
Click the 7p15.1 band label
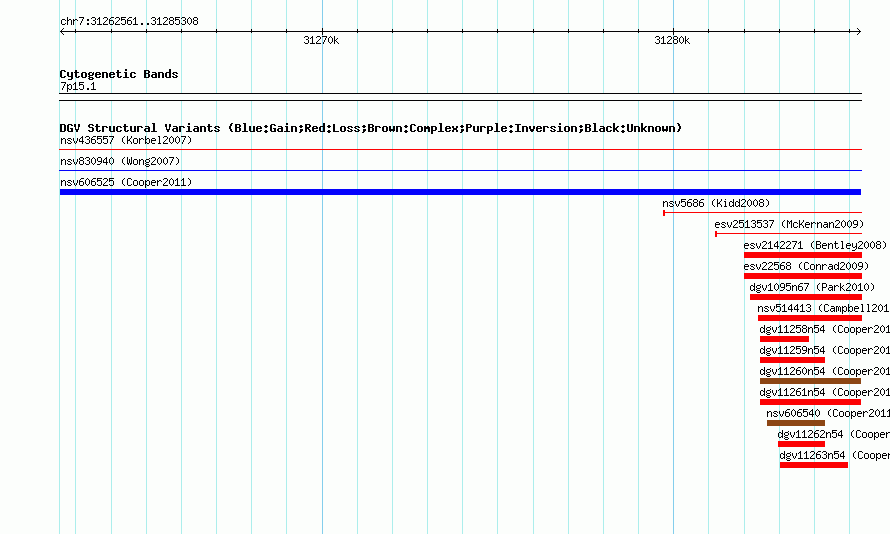click(x=78, y=86)
